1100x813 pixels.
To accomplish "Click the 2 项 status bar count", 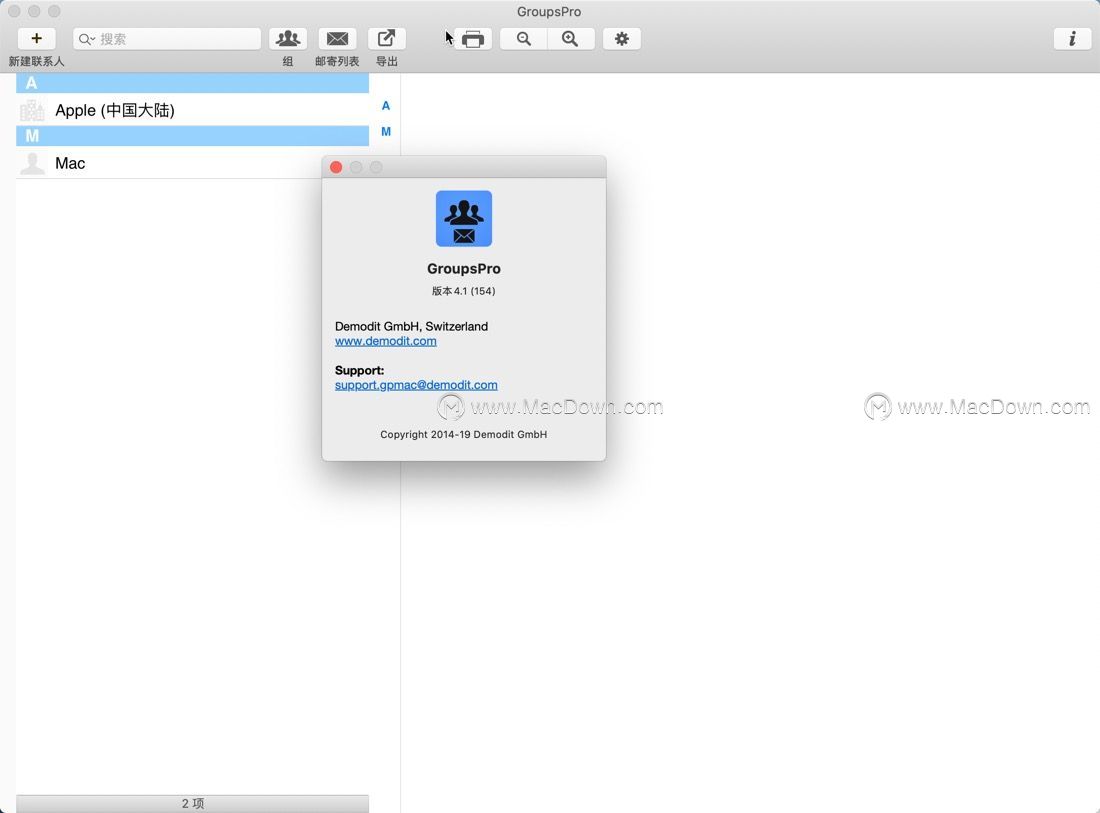I will pos(193,803).
